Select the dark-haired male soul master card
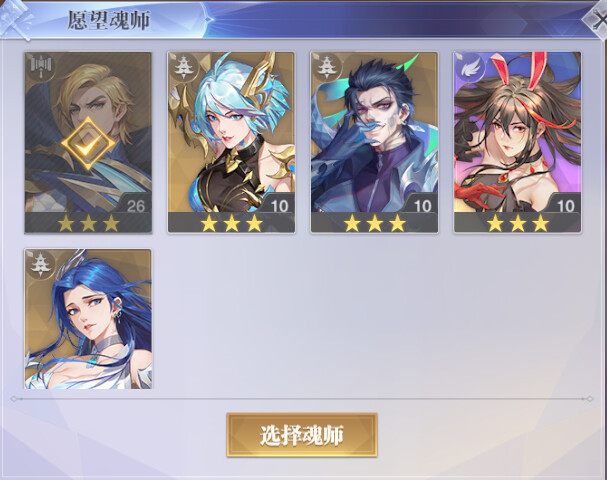 [374, 142]
